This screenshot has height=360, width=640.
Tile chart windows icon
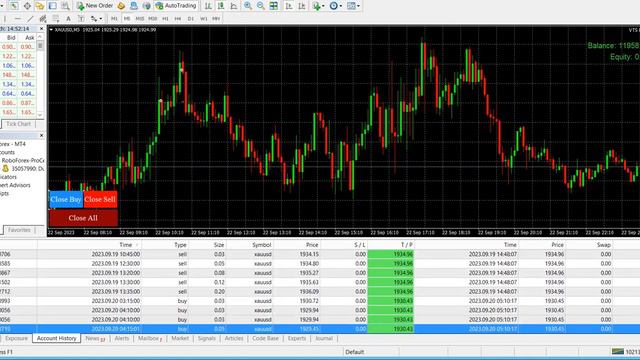273,6
